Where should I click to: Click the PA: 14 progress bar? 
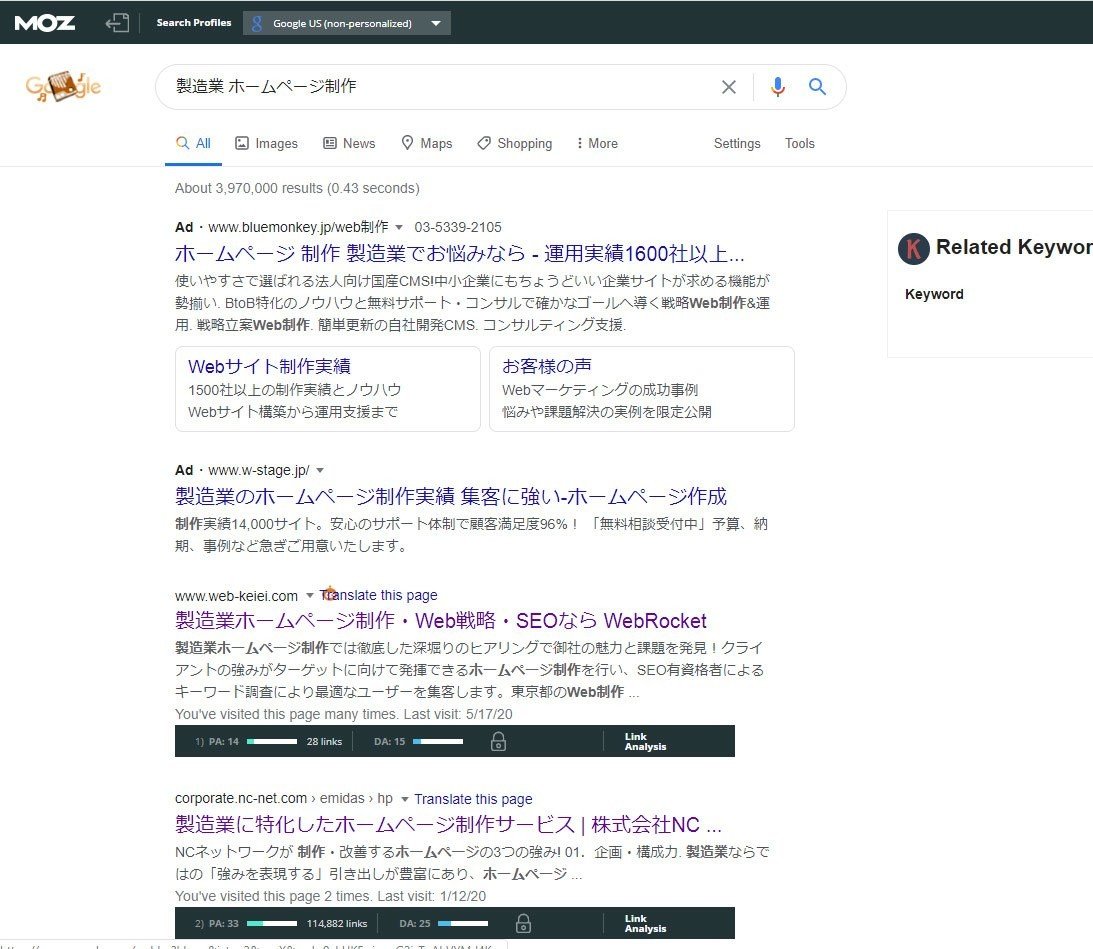click(272, 741)
